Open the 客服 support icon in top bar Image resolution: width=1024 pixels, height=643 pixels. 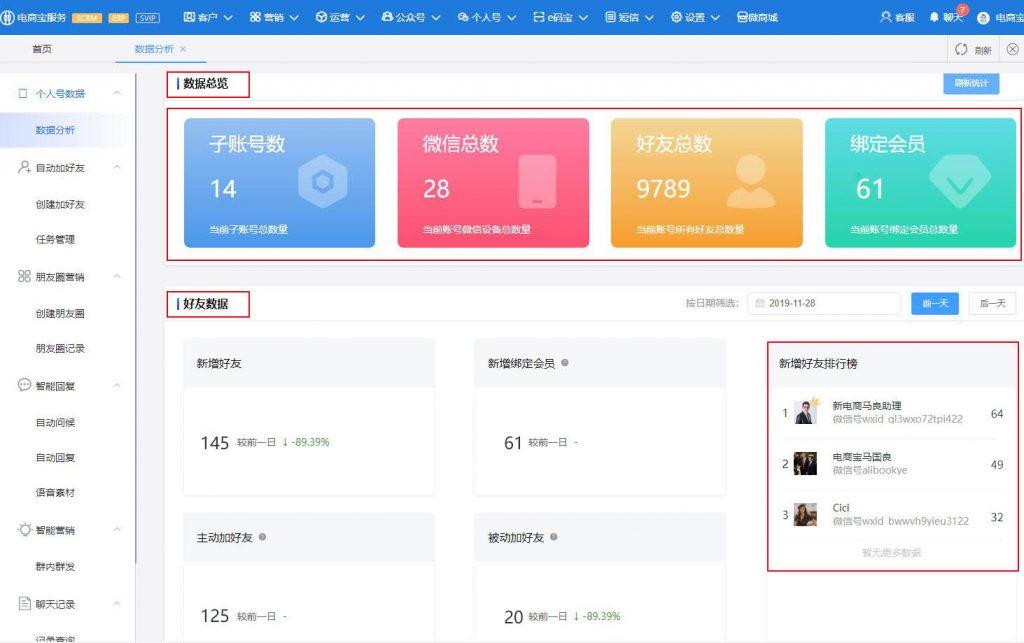[x=886, y=17]
